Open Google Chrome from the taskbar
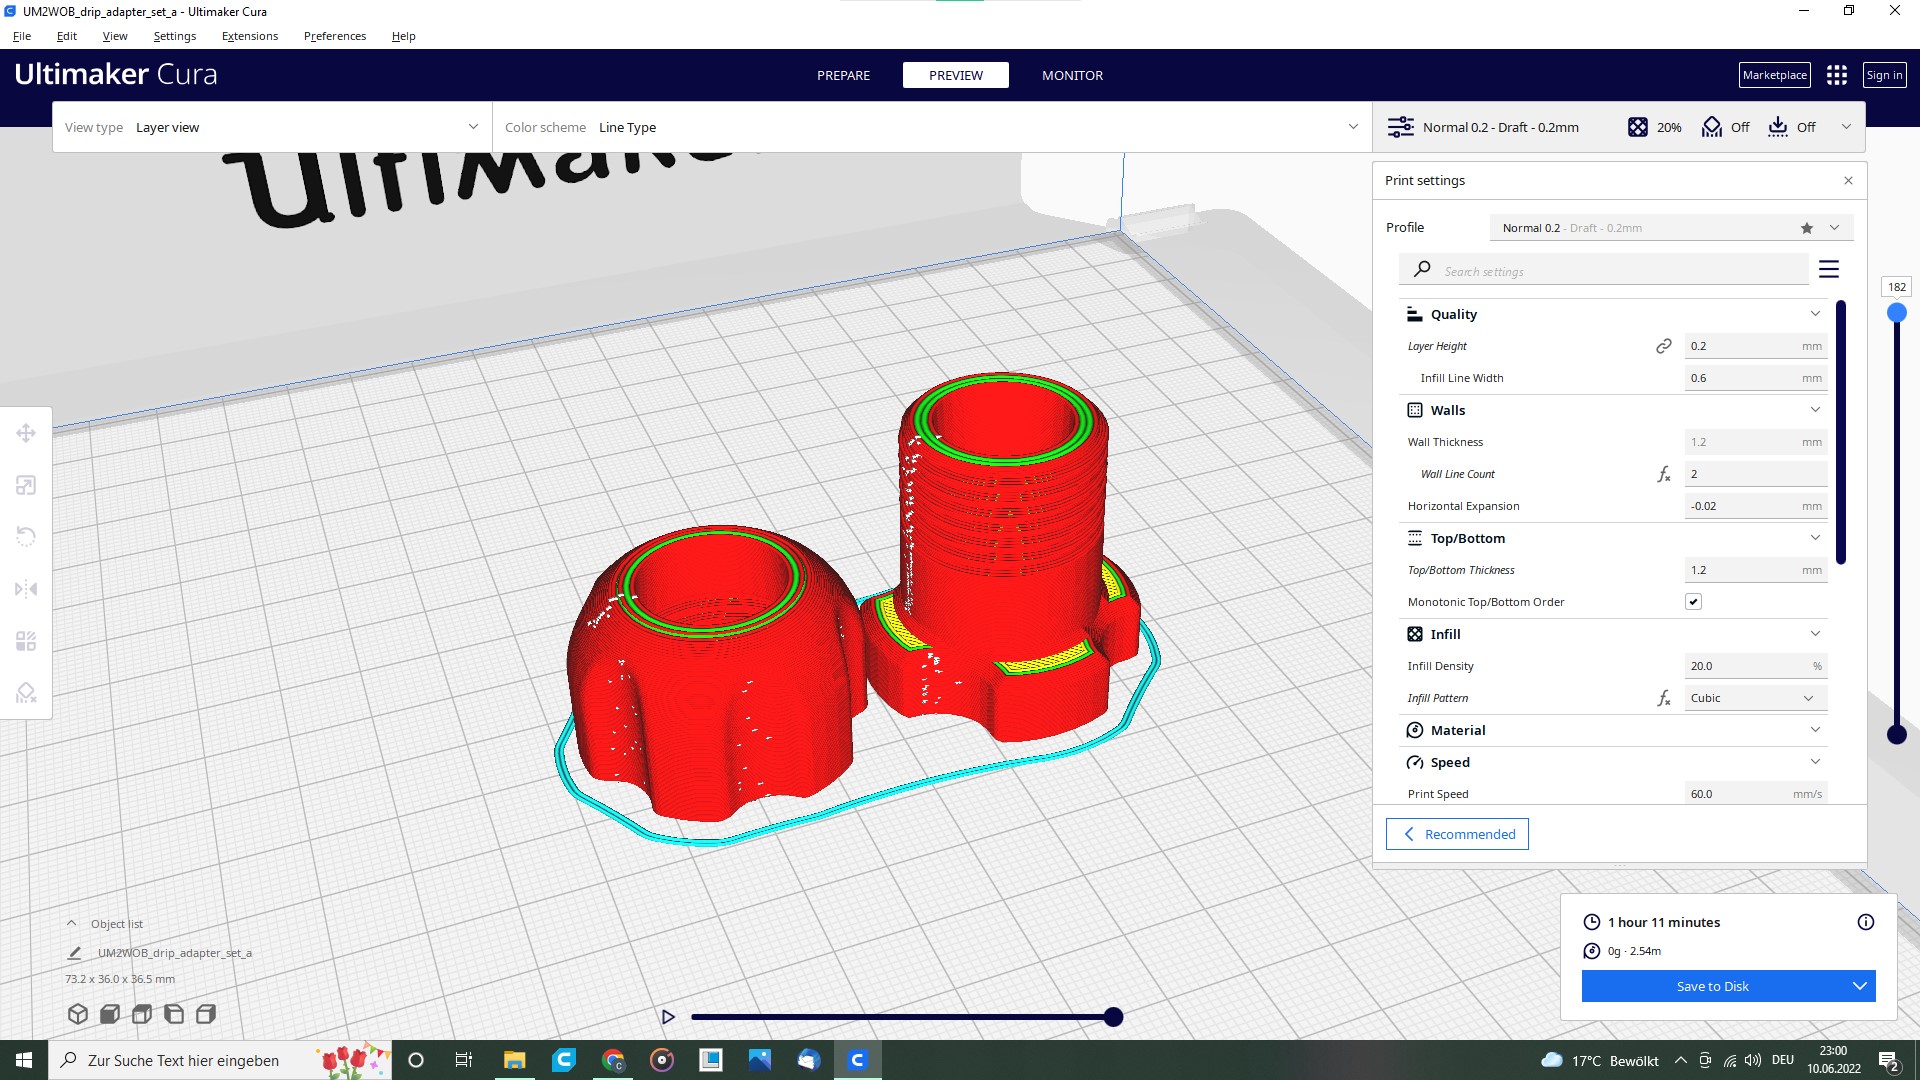Screen dimensions: 1920x1080 (613, 1060)
